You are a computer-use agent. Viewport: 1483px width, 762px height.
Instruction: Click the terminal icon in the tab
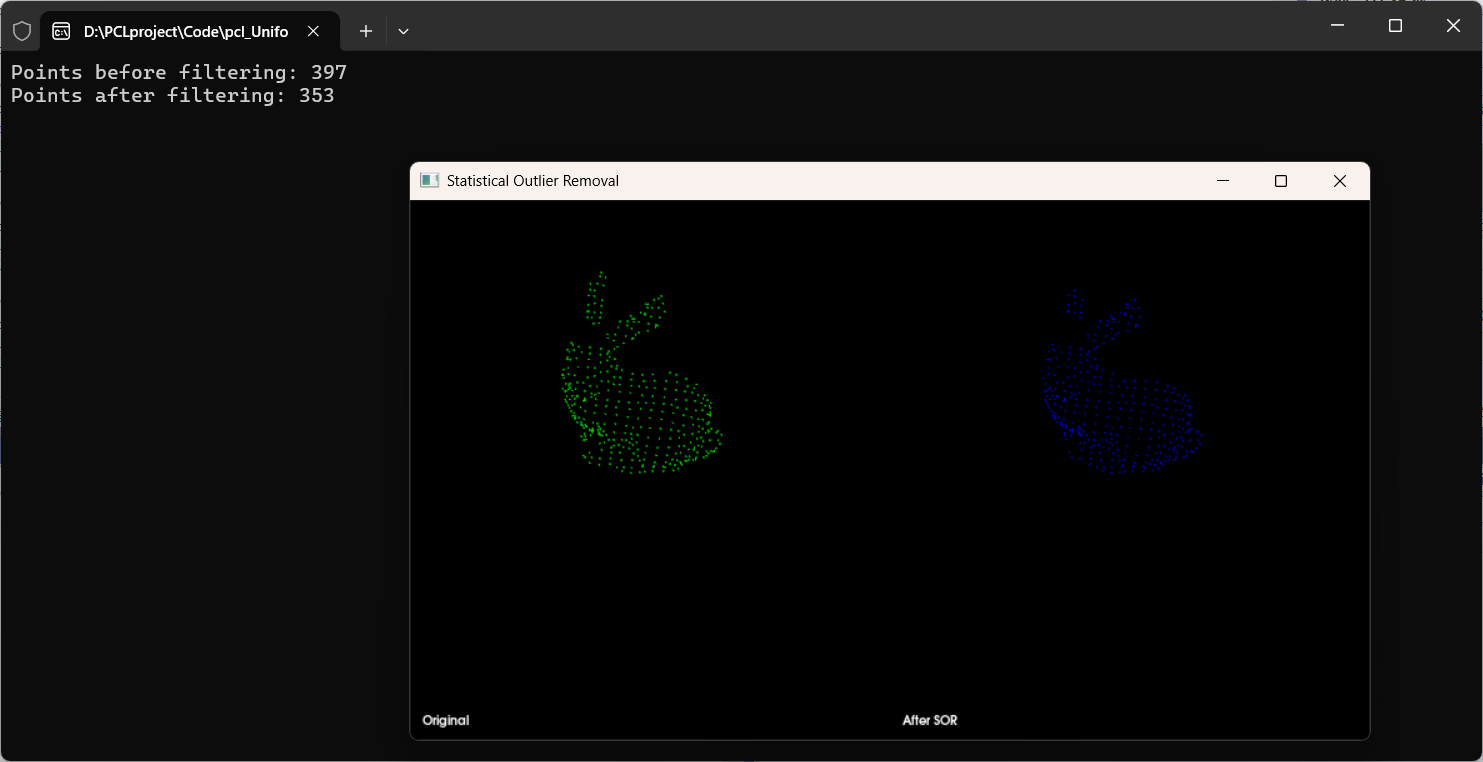pyautogui.click(x=61, y=31)
